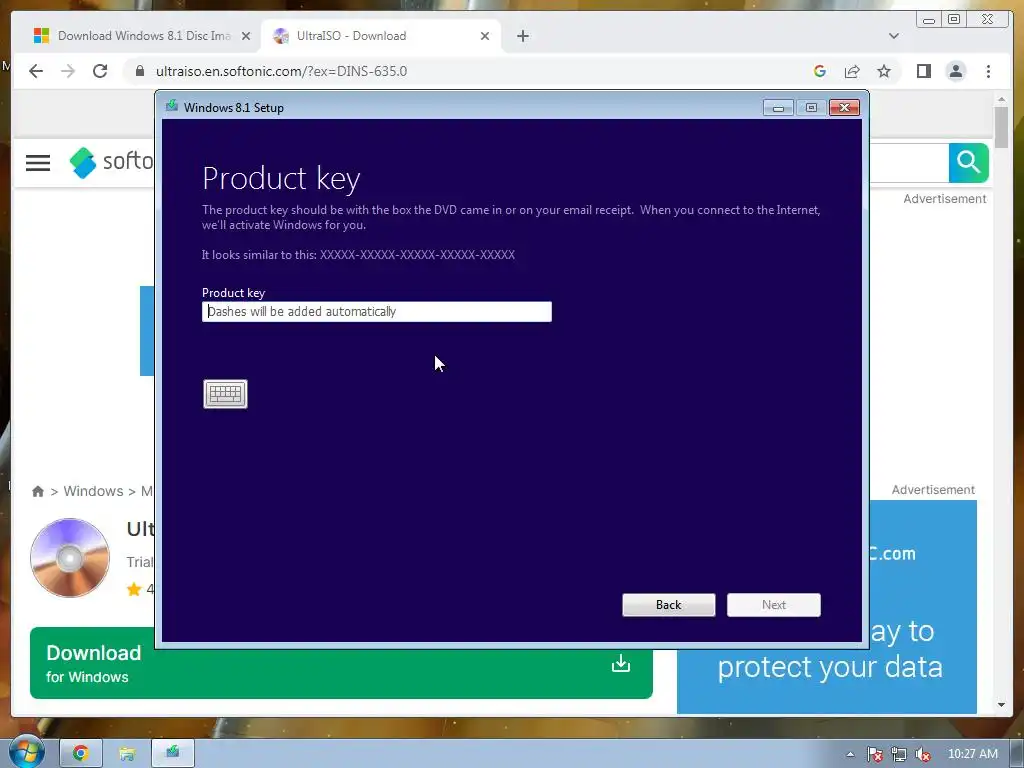This screenshot has height=768, width=1024.
Task: Open the tab search dropdown chevron
Action: (x=893, y=36)
